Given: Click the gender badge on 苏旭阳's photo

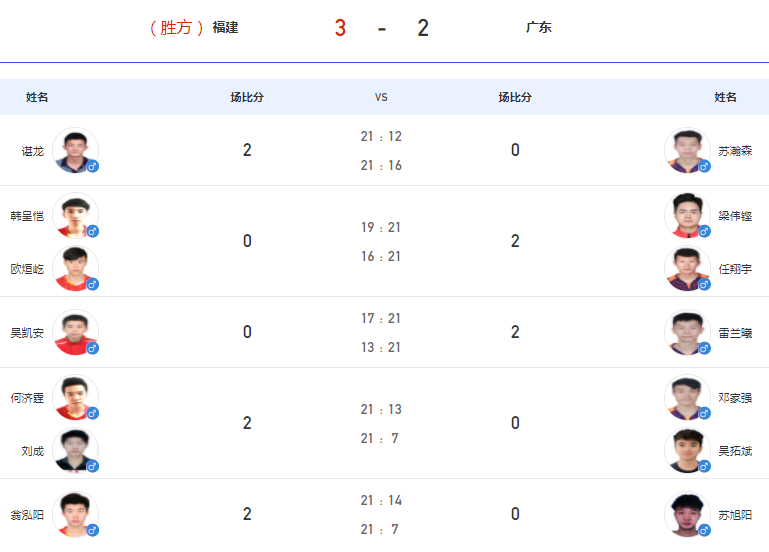Looking at the screenshot, I should pos(704,530).
